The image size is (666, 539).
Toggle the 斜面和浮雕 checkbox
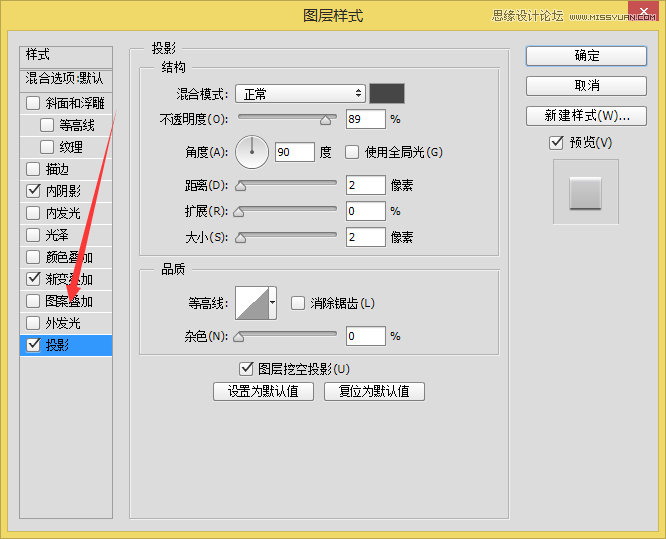(x=33, y=103)
